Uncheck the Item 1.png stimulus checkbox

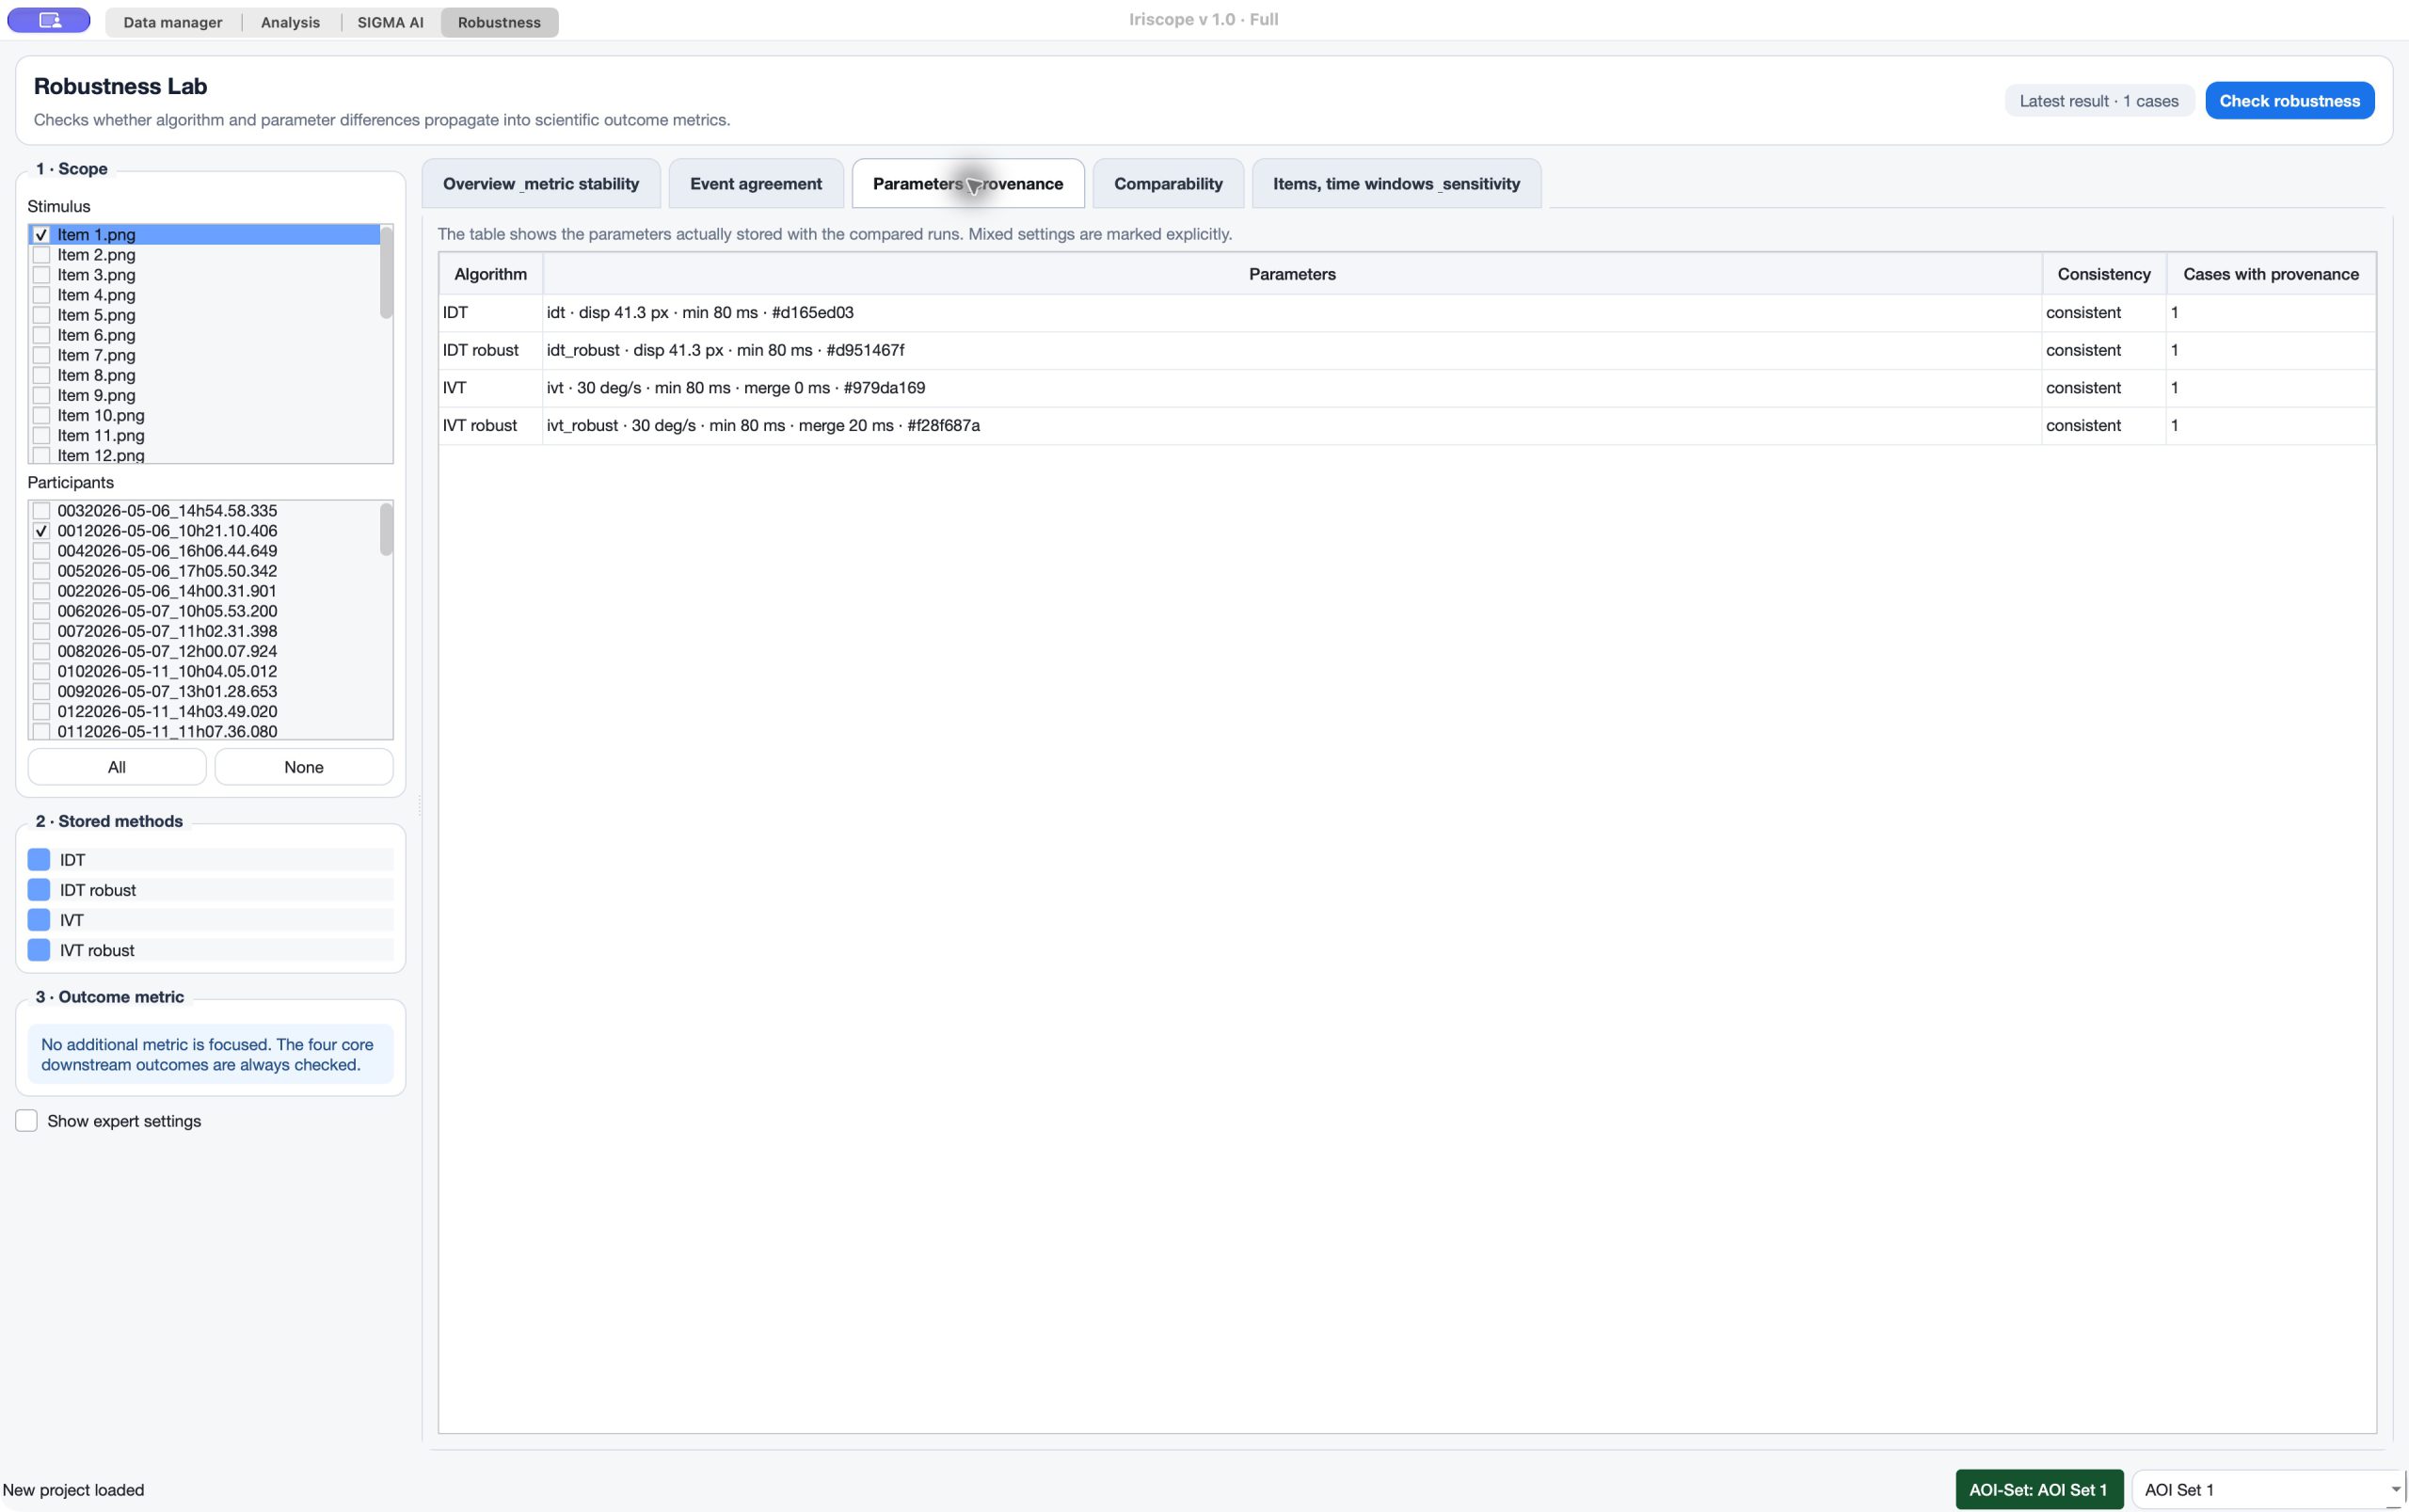pos(41,235)
